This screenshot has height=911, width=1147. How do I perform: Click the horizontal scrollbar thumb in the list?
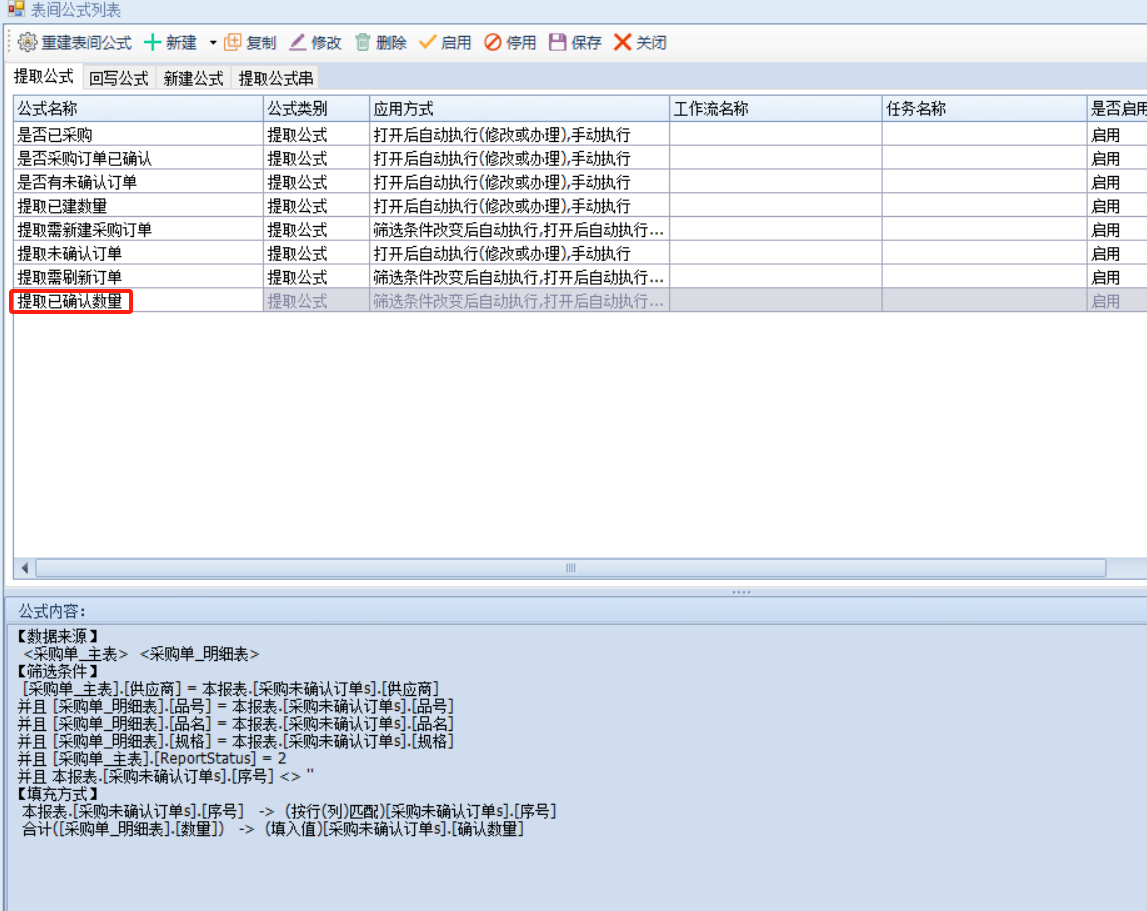tap(570, 568)
